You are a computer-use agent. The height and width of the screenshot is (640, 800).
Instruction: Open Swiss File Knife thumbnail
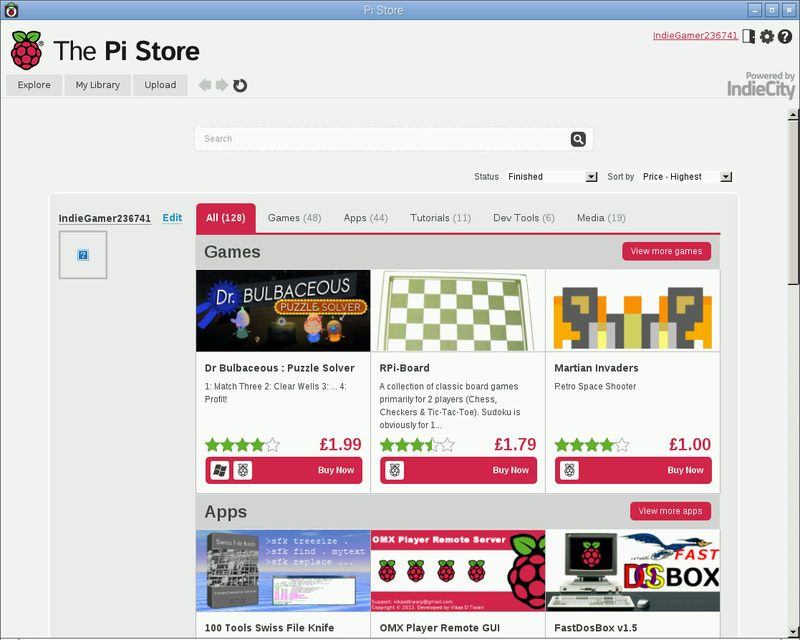click(x=283, y=571)
